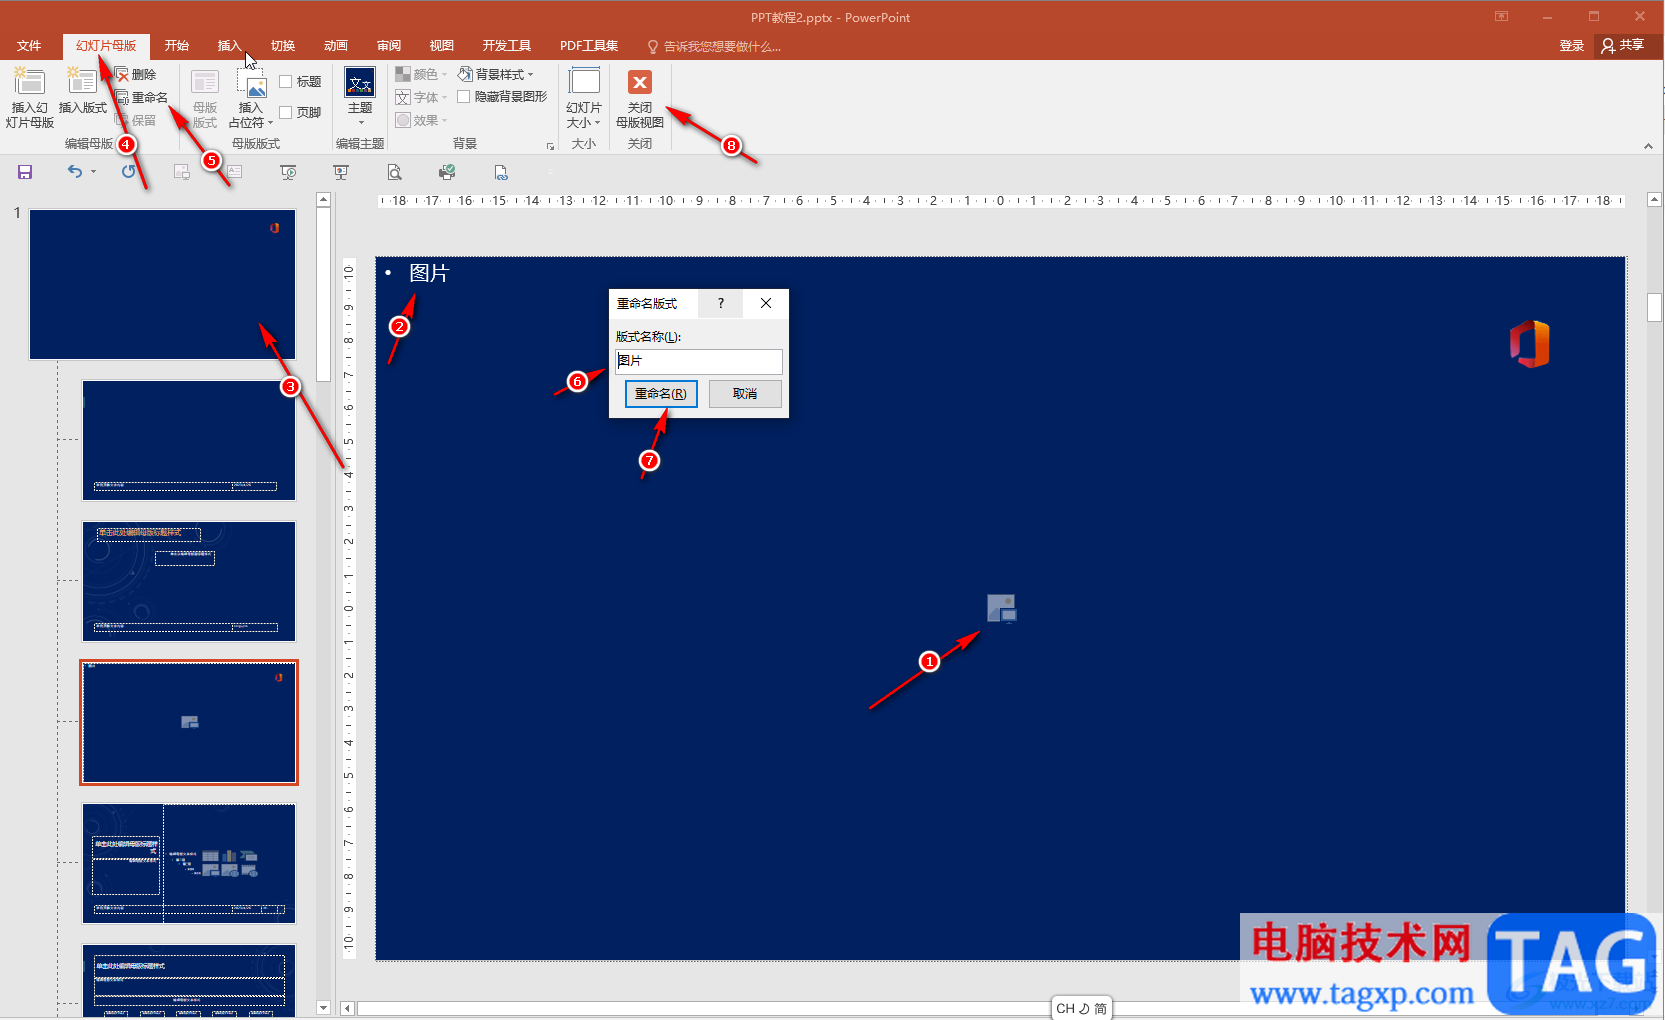This screenshot has width=1665, height=1020.
Task: Select the selected picture layout thumbnail
Action: click(x=189, y=722)
